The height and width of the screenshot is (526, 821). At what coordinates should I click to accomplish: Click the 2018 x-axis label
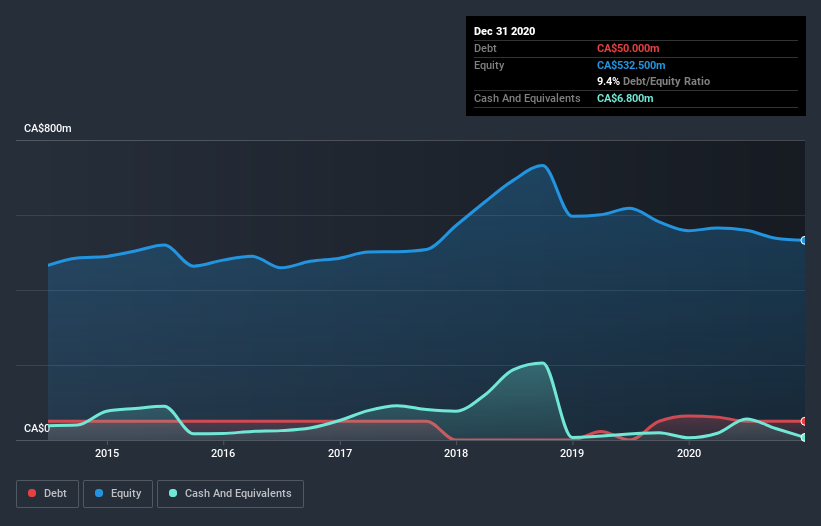pyautogui.click(x=456, y=453)
